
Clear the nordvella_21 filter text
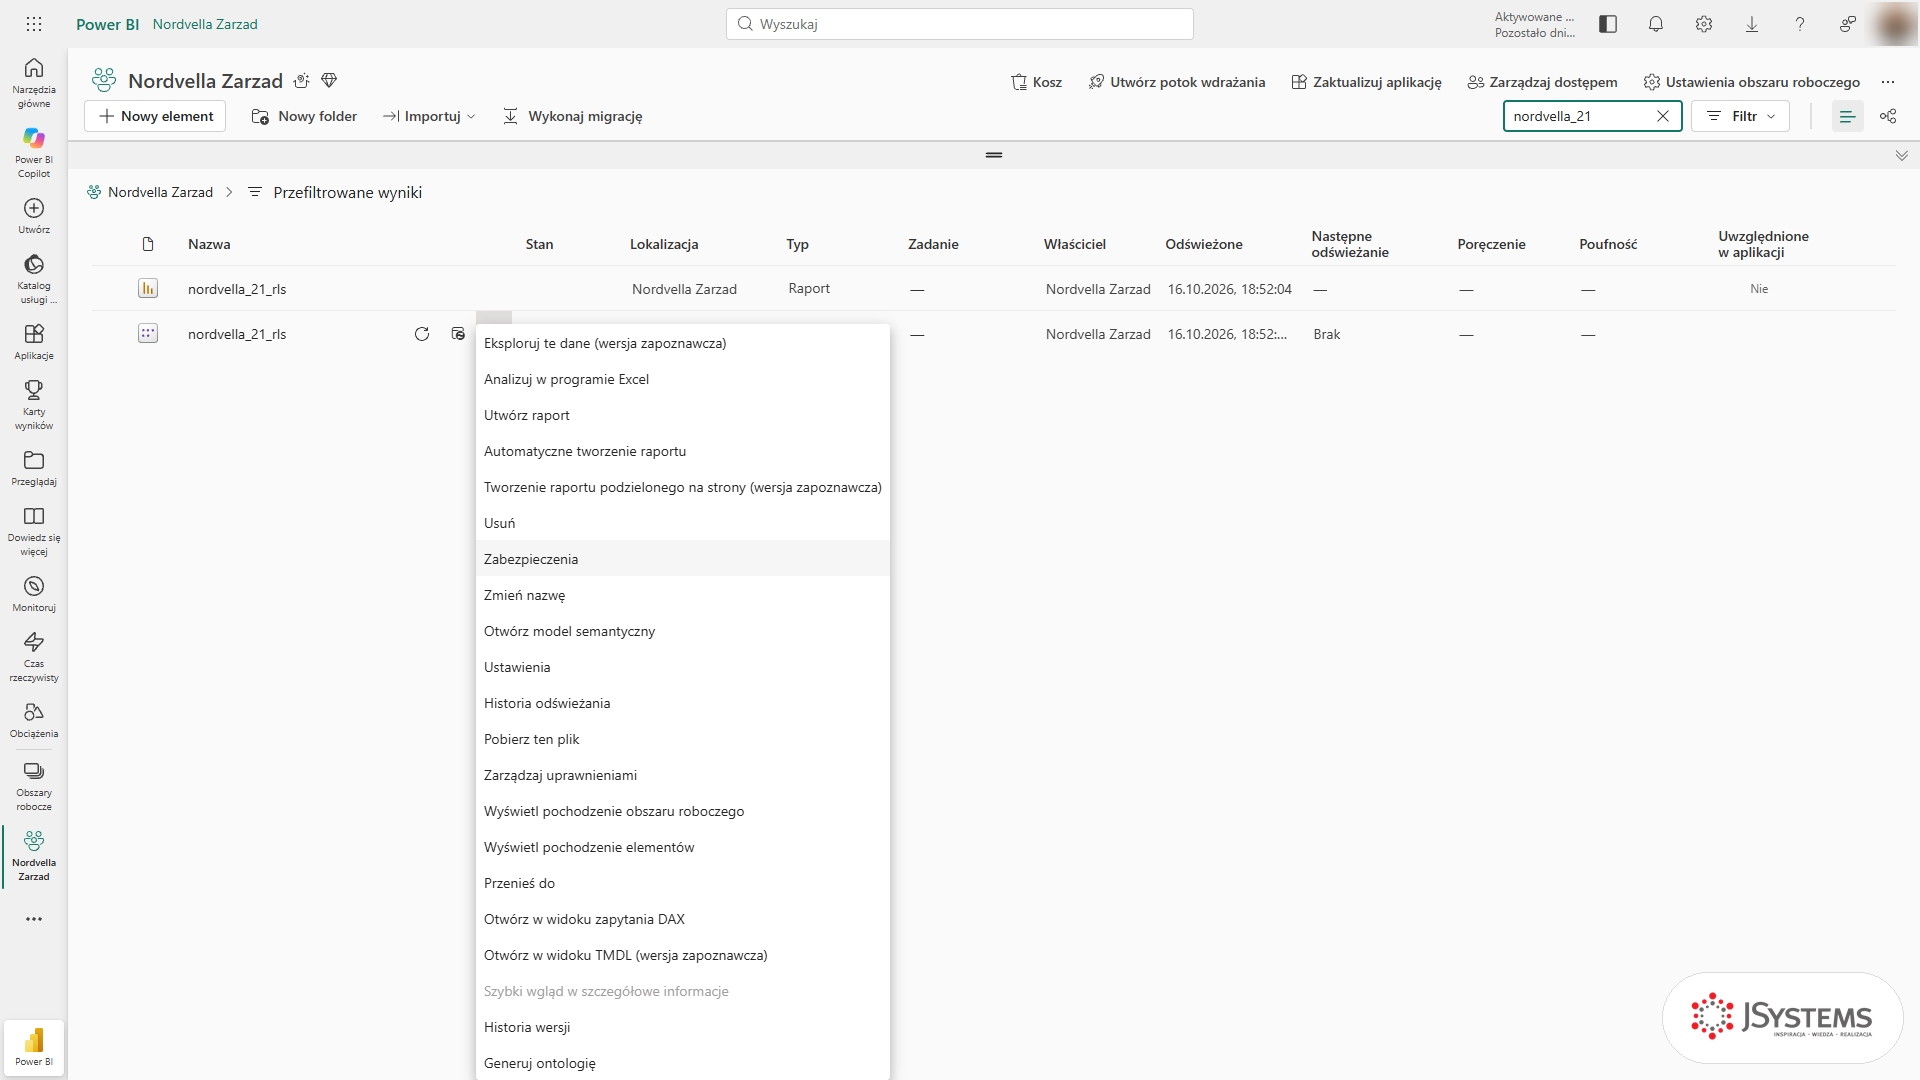click(x=1663, y=116)
